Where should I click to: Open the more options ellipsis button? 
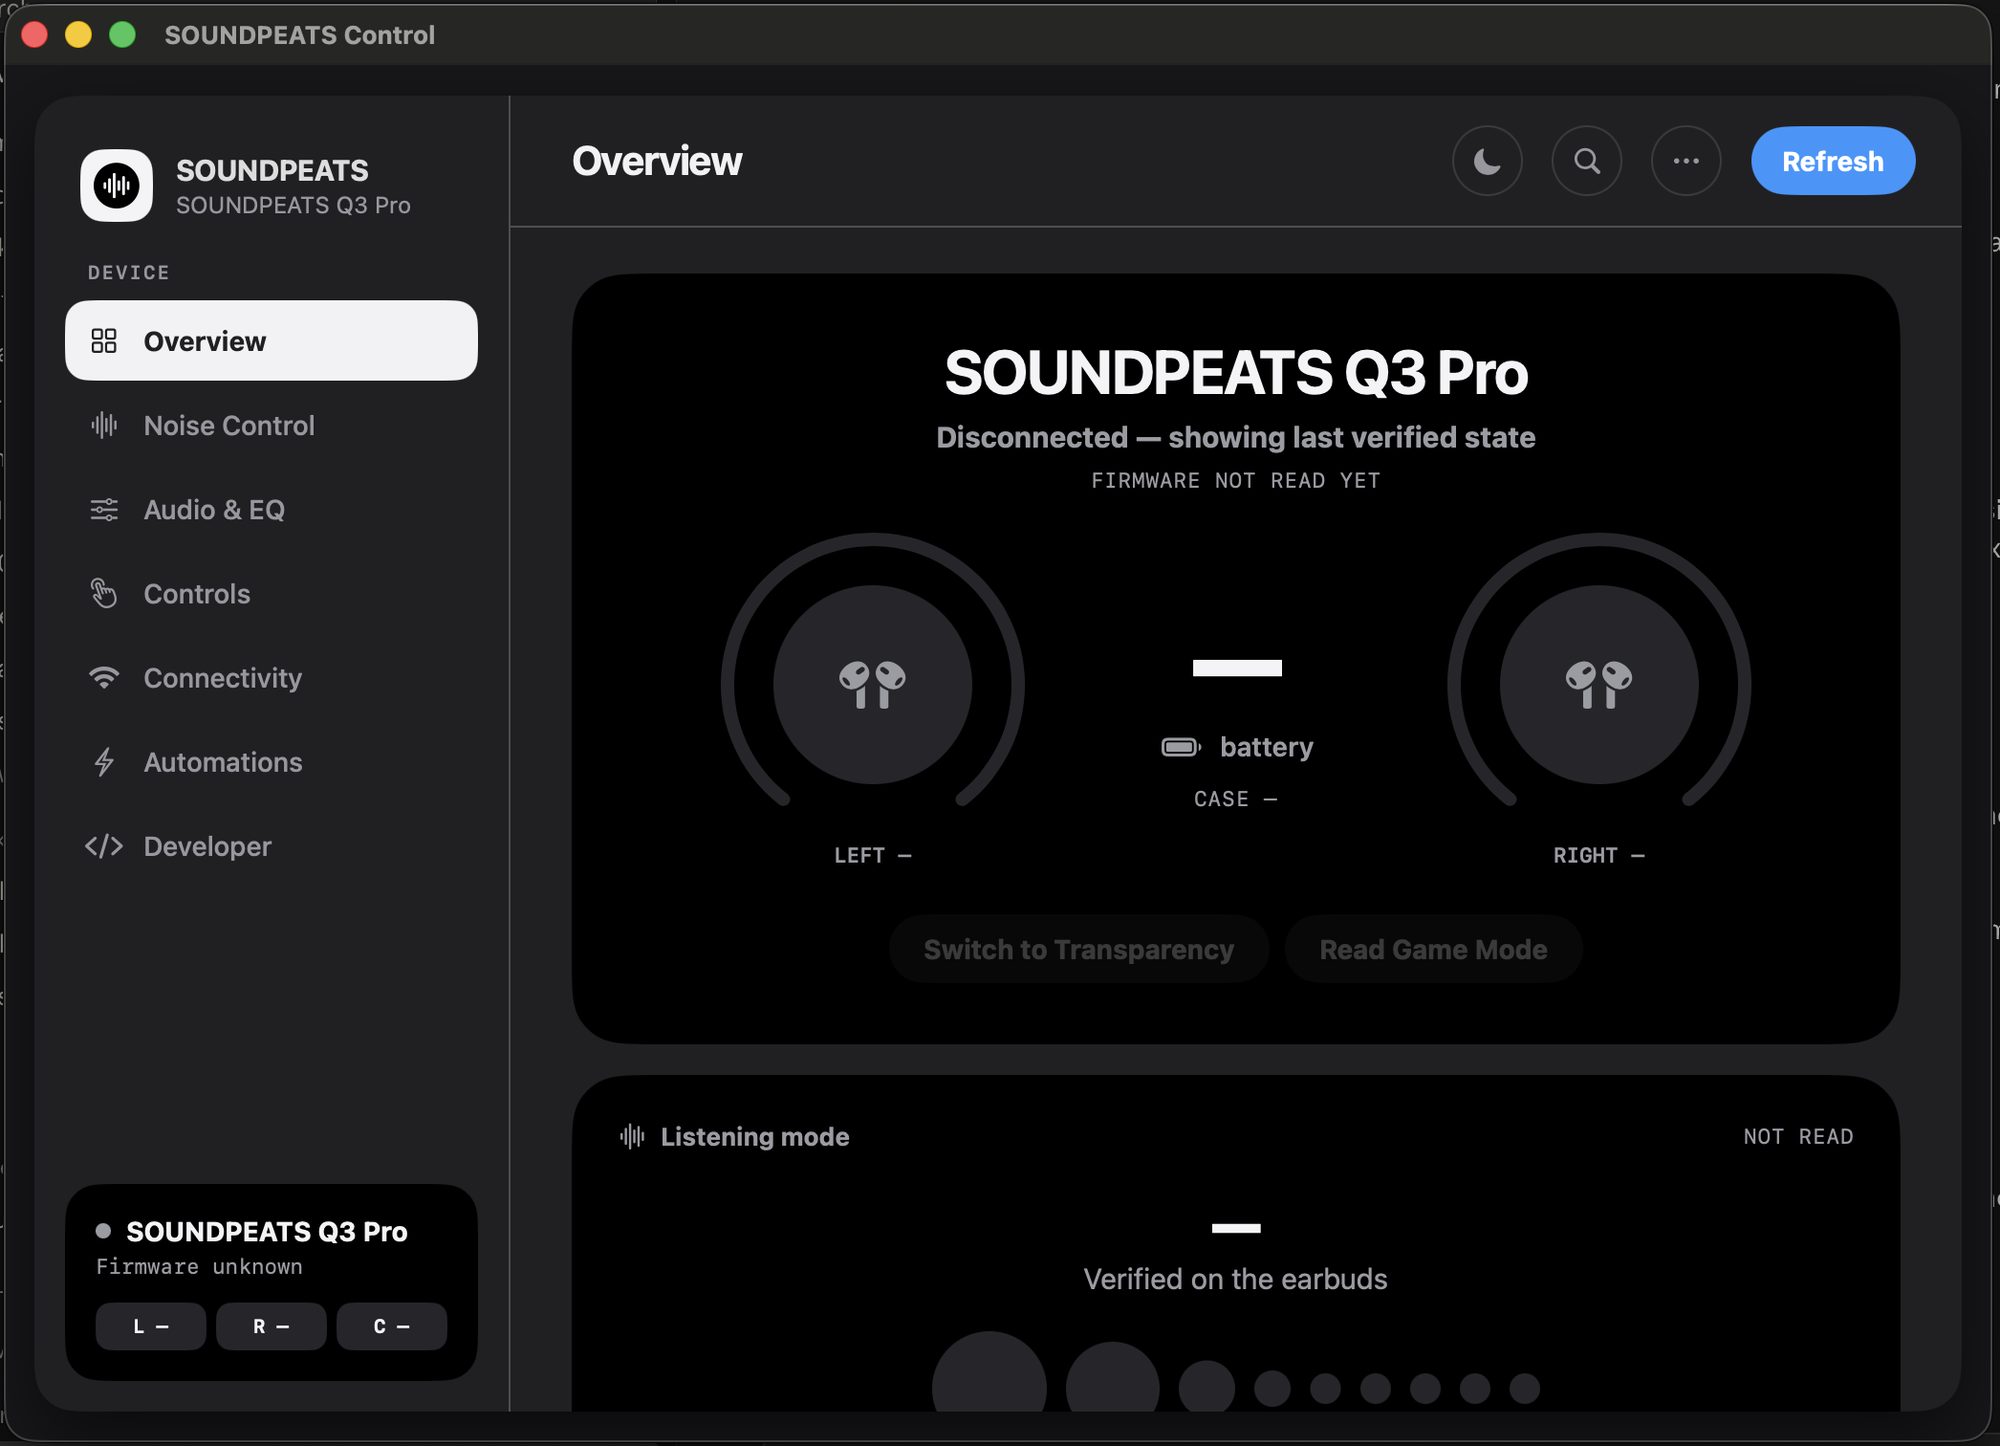click(x=1686, y=161)
